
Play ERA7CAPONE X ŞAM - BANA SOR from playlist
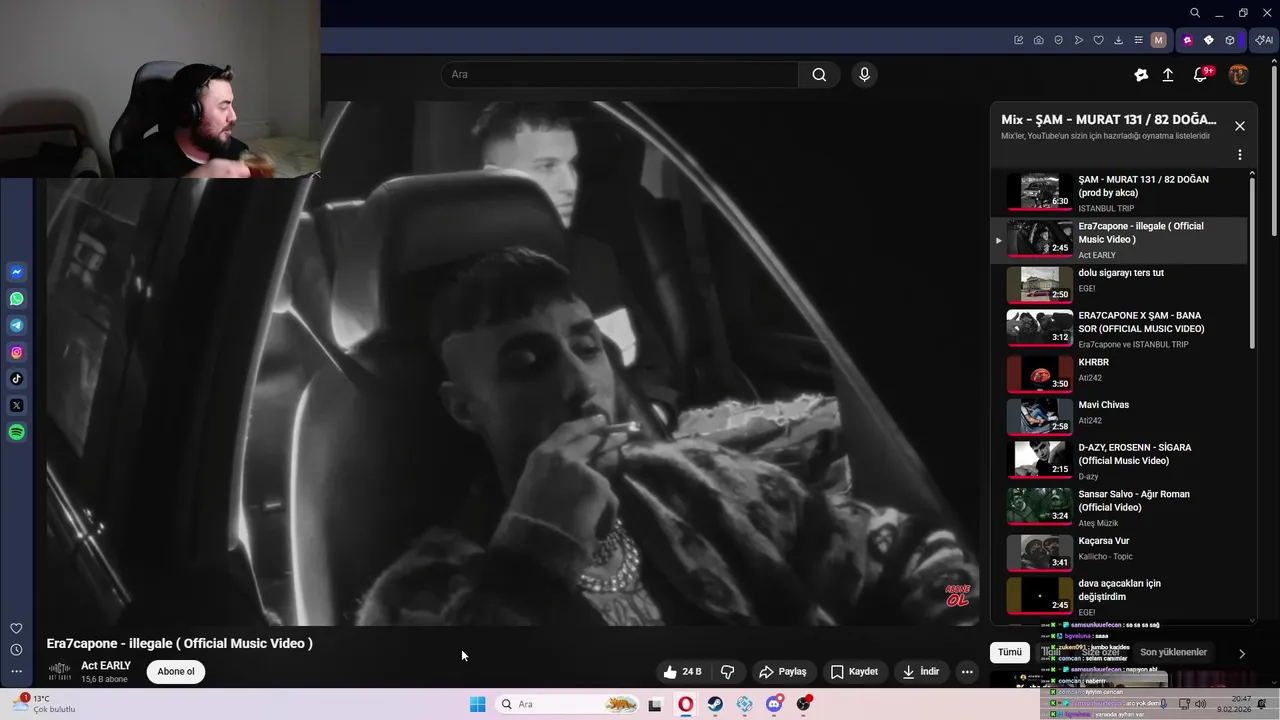coord(1118,328)
